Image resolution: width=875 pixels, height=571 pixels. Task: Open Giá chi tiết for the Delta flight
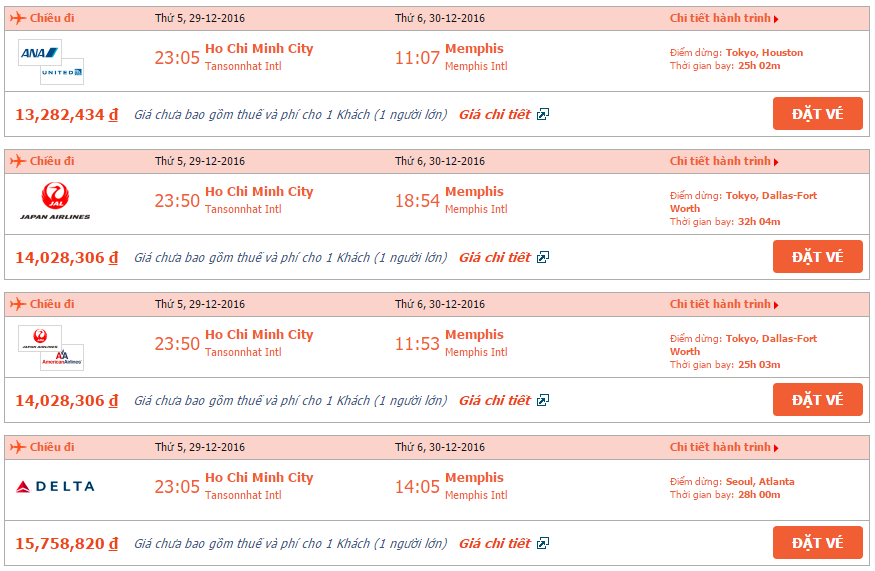pyautogui.click(x=494, y=543)
